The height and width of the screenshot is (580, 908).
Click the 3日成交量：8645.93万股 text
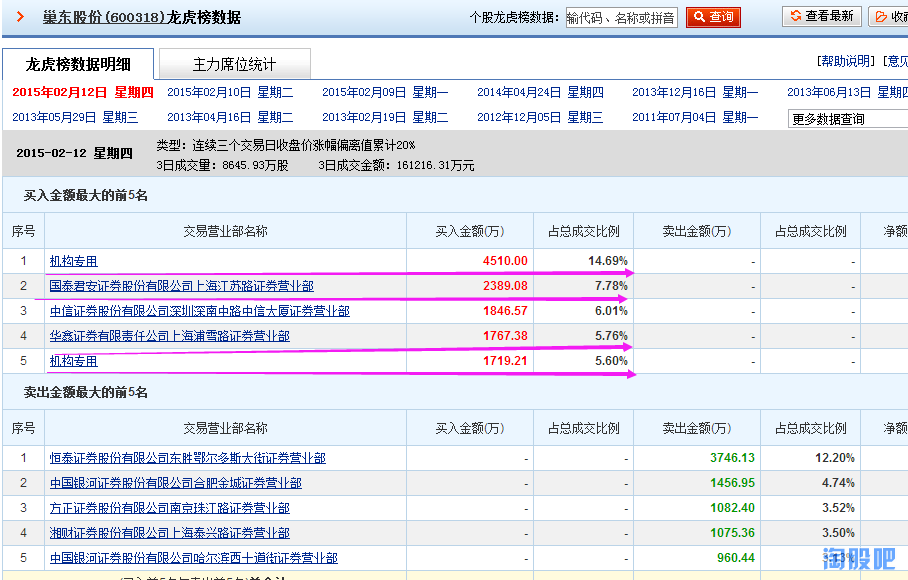pos(222,166)
